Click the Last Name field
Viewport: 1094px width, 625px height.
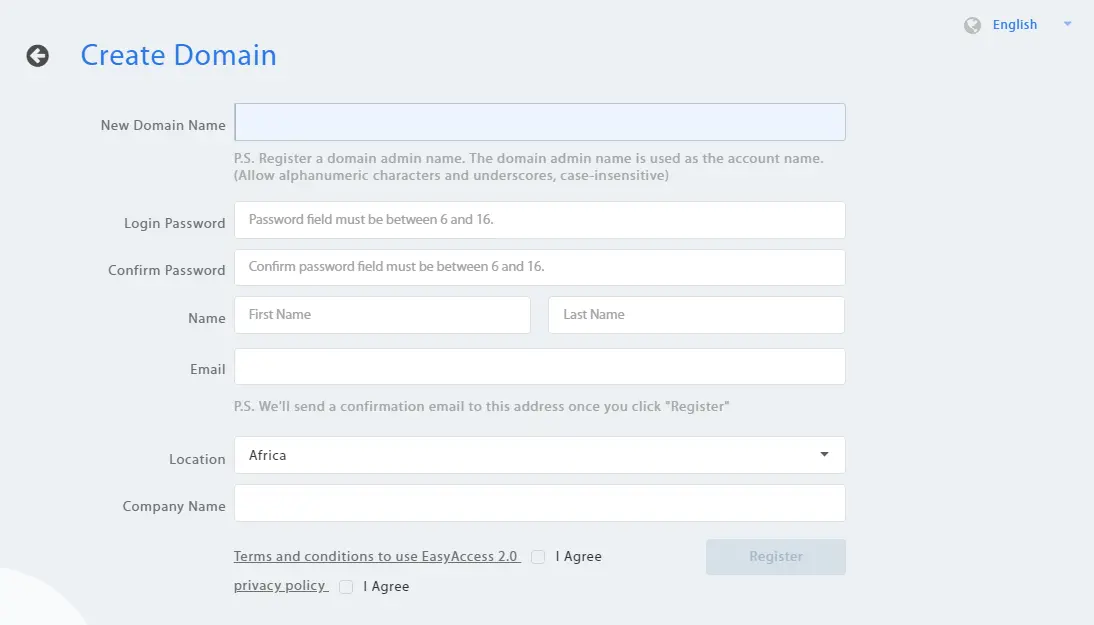696,315
